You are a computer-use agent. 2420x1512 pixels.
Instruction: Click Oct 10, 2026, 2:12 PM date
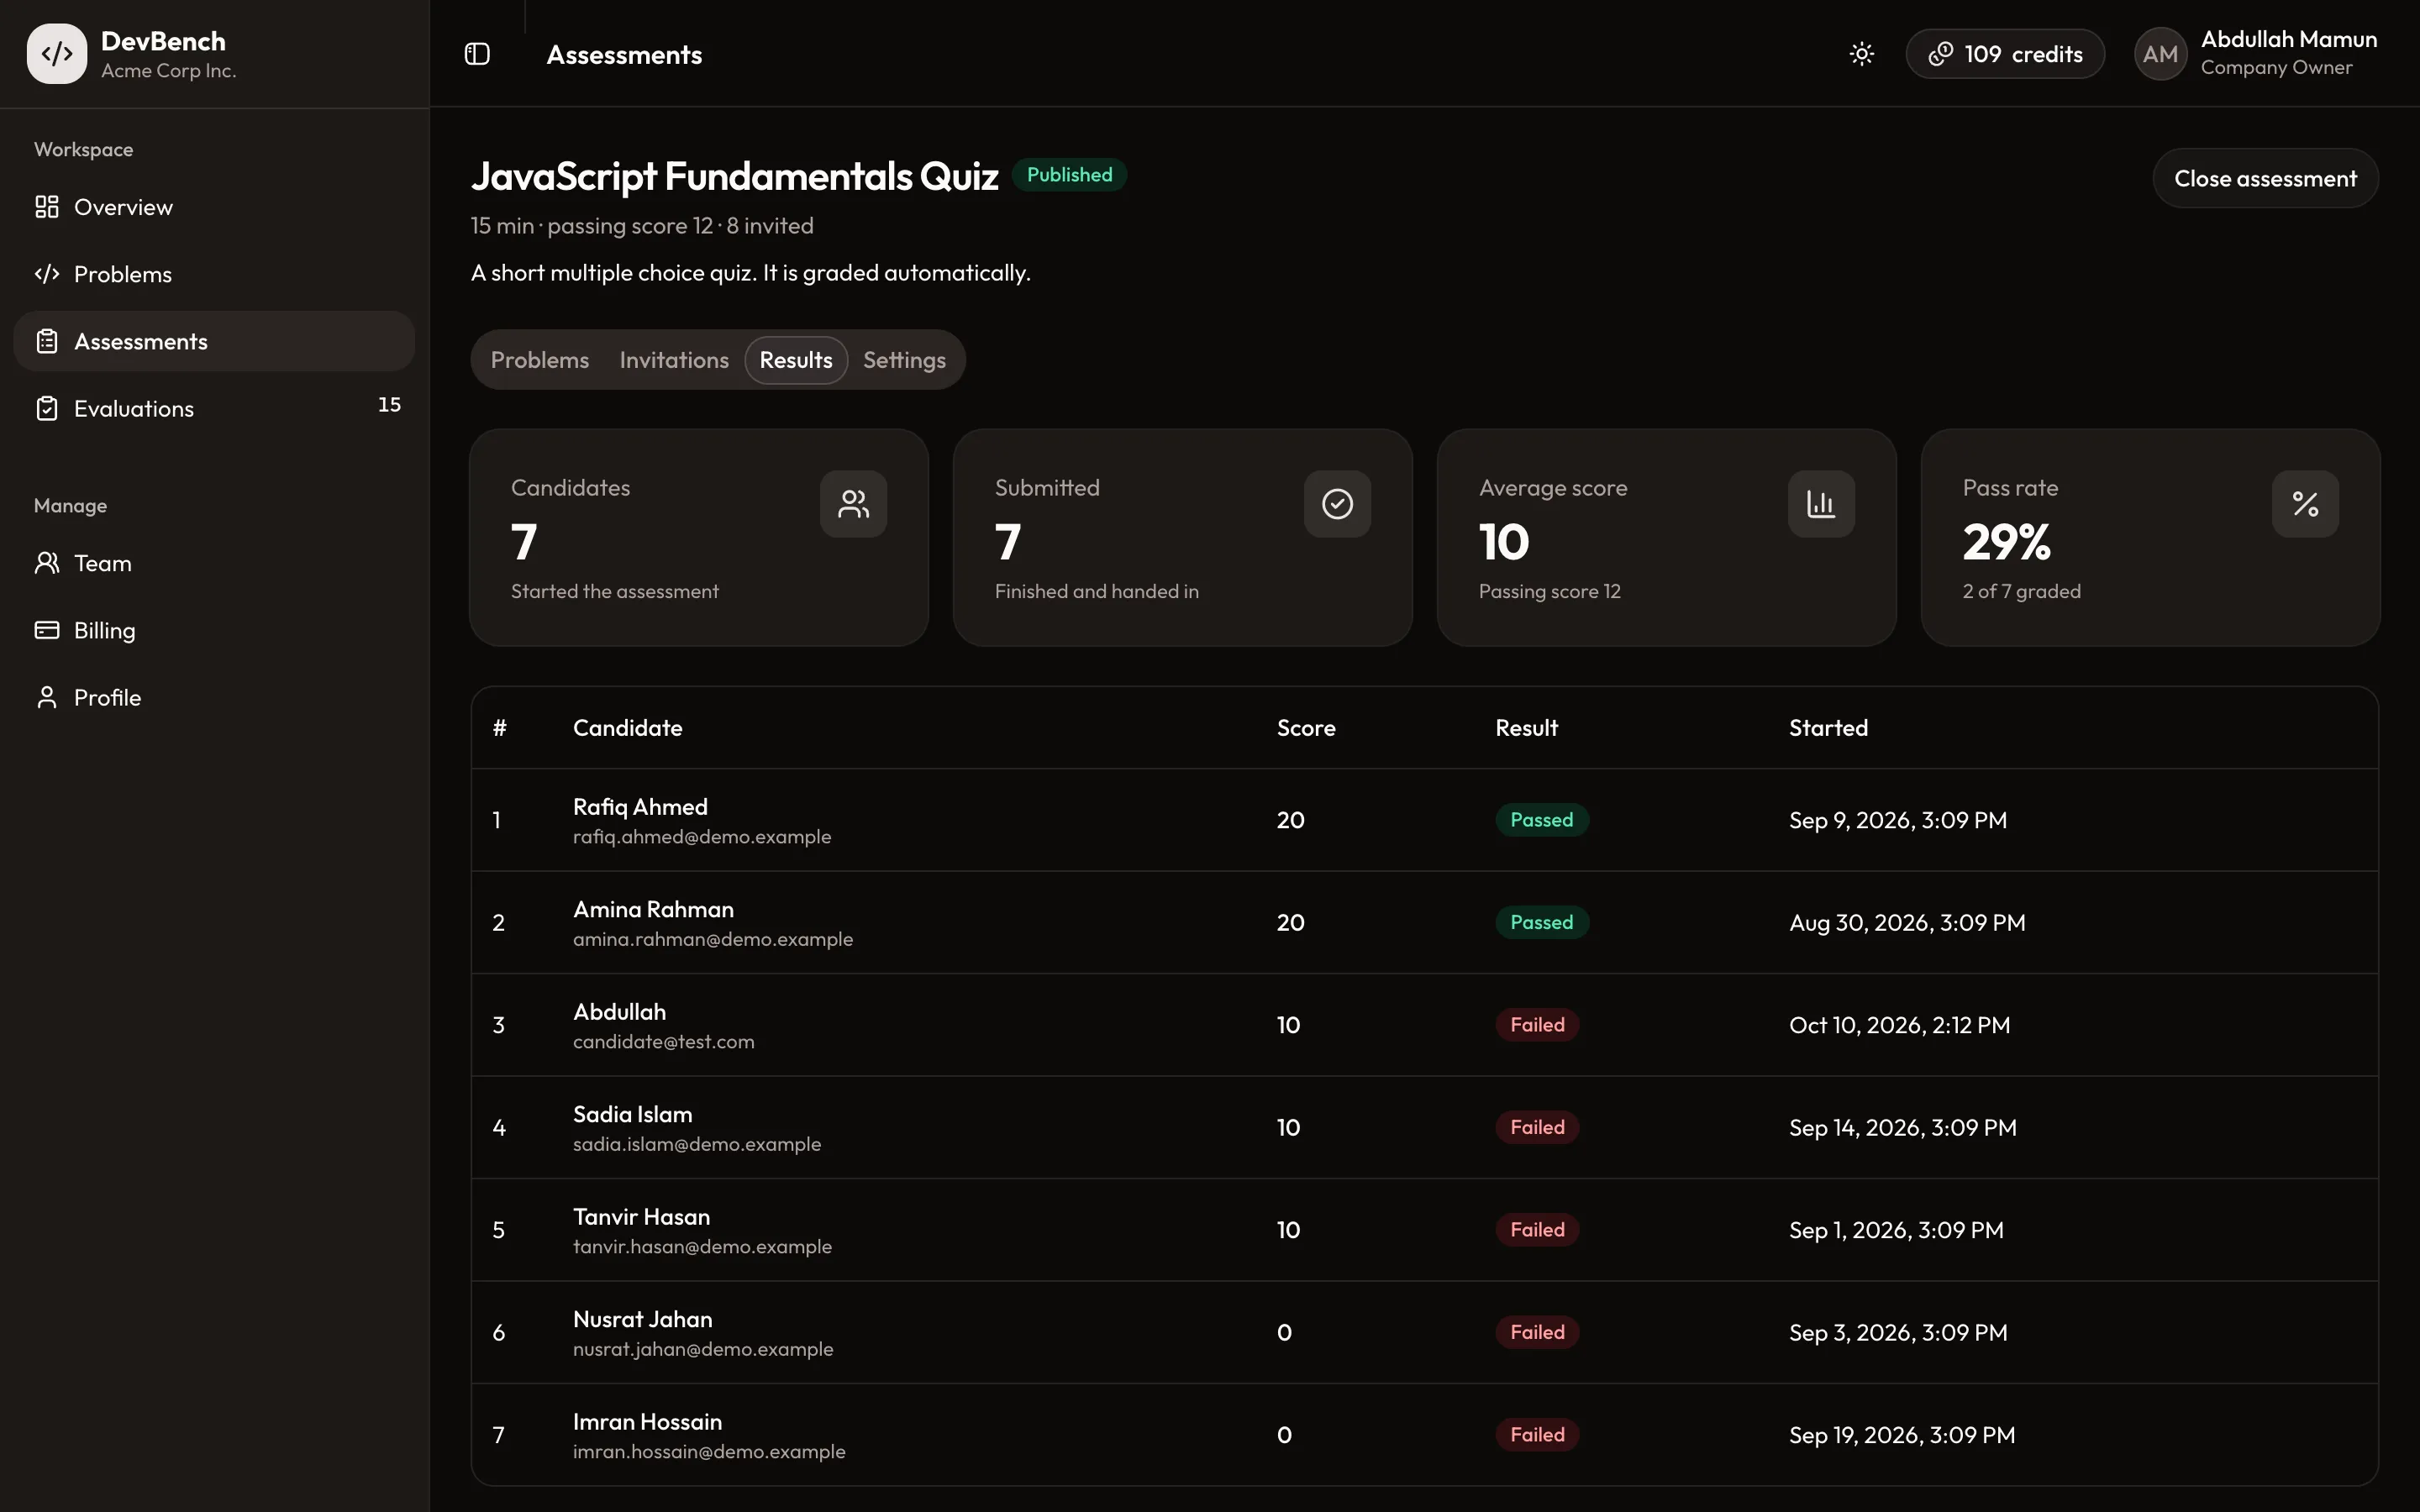(1899, 1025)
